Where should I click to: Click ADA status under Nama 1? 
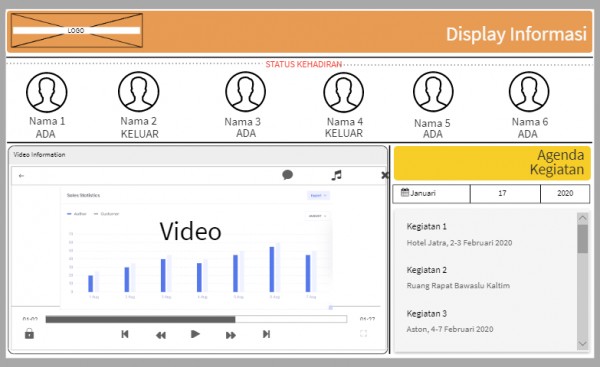click(46, 134)
